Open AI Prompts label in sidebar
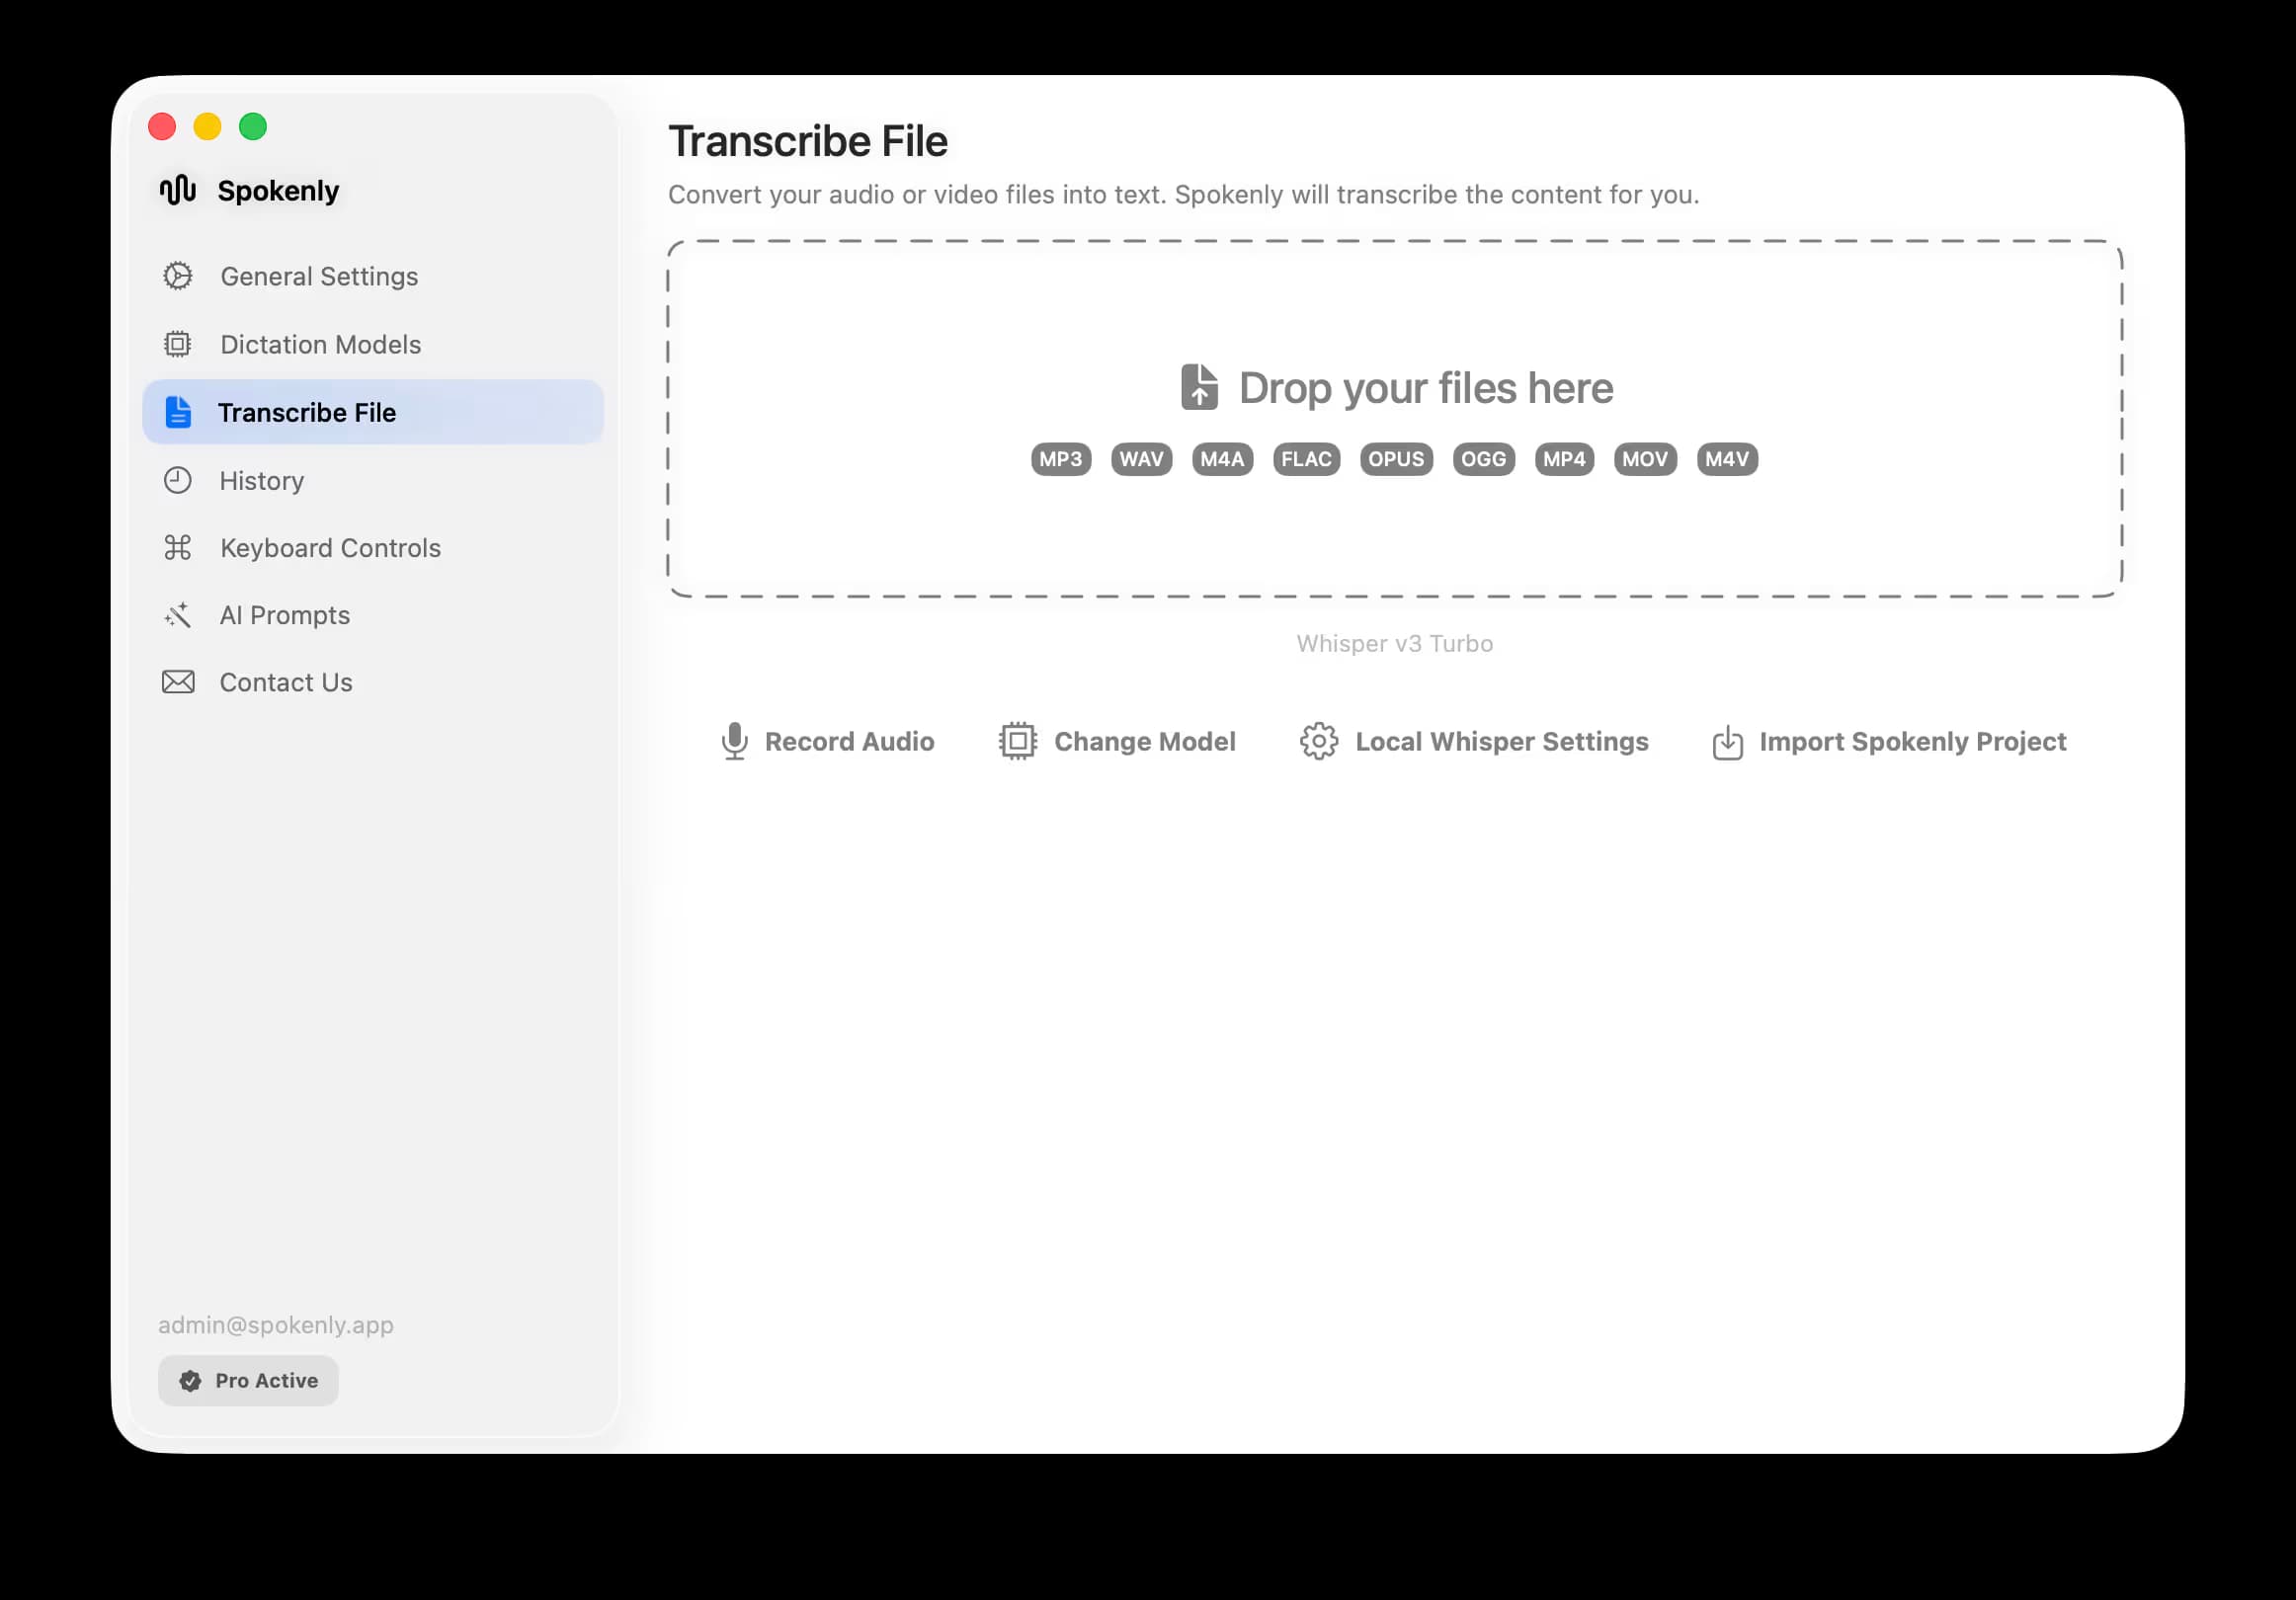Image resolution: width=2296 pixels, height=1600 pixels. click(x=285, y=615)
